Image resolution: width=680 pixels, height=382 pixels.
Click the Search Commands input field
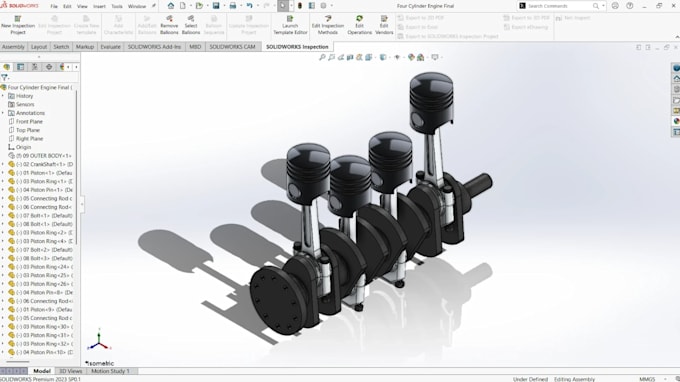click(559, 6)
